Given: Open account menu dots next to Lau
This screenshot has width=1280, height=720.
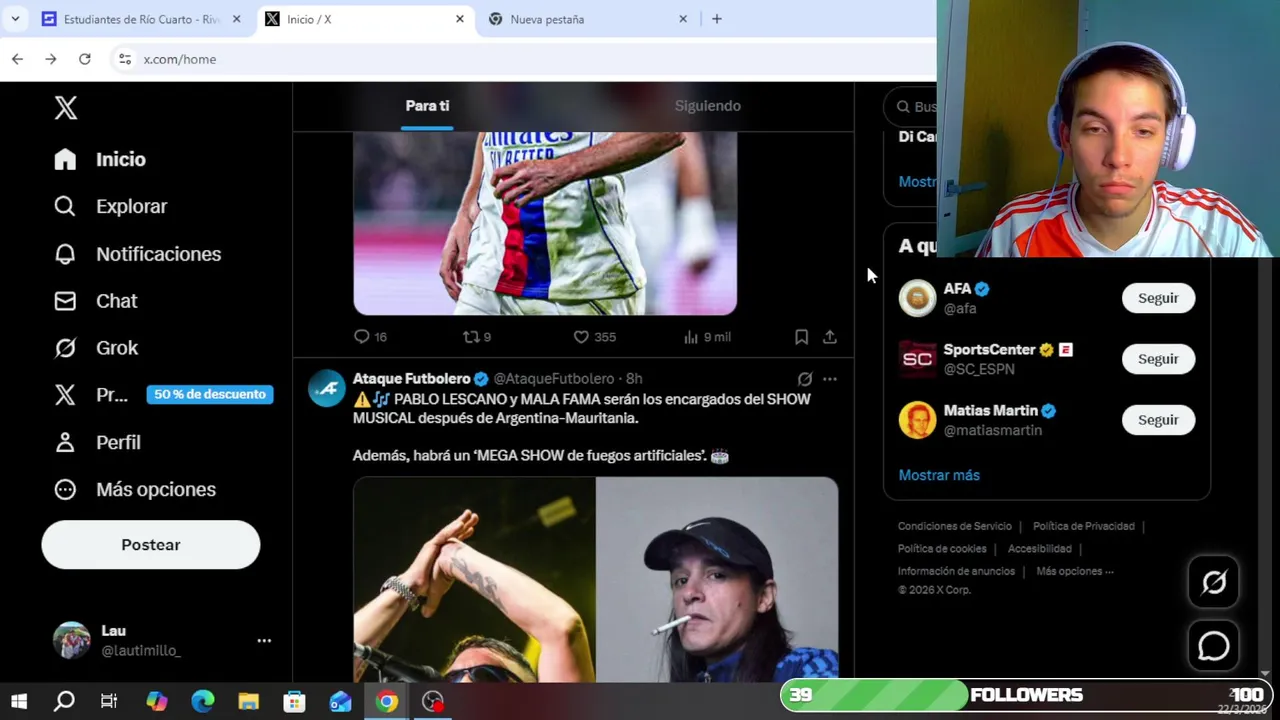Looking at the screenshot, I should (264, 640).
